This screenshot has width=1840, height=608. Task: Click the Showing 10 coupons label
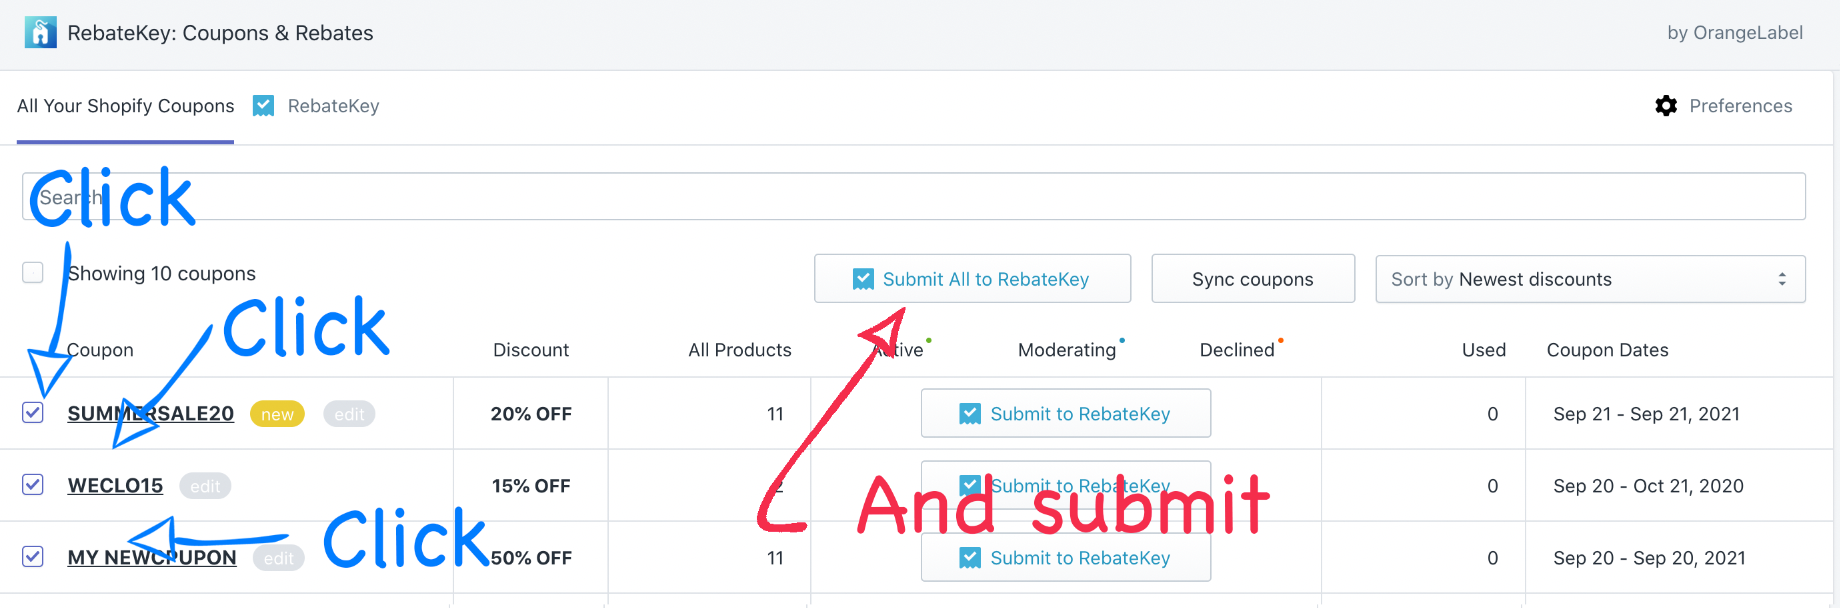pos(161,274)
